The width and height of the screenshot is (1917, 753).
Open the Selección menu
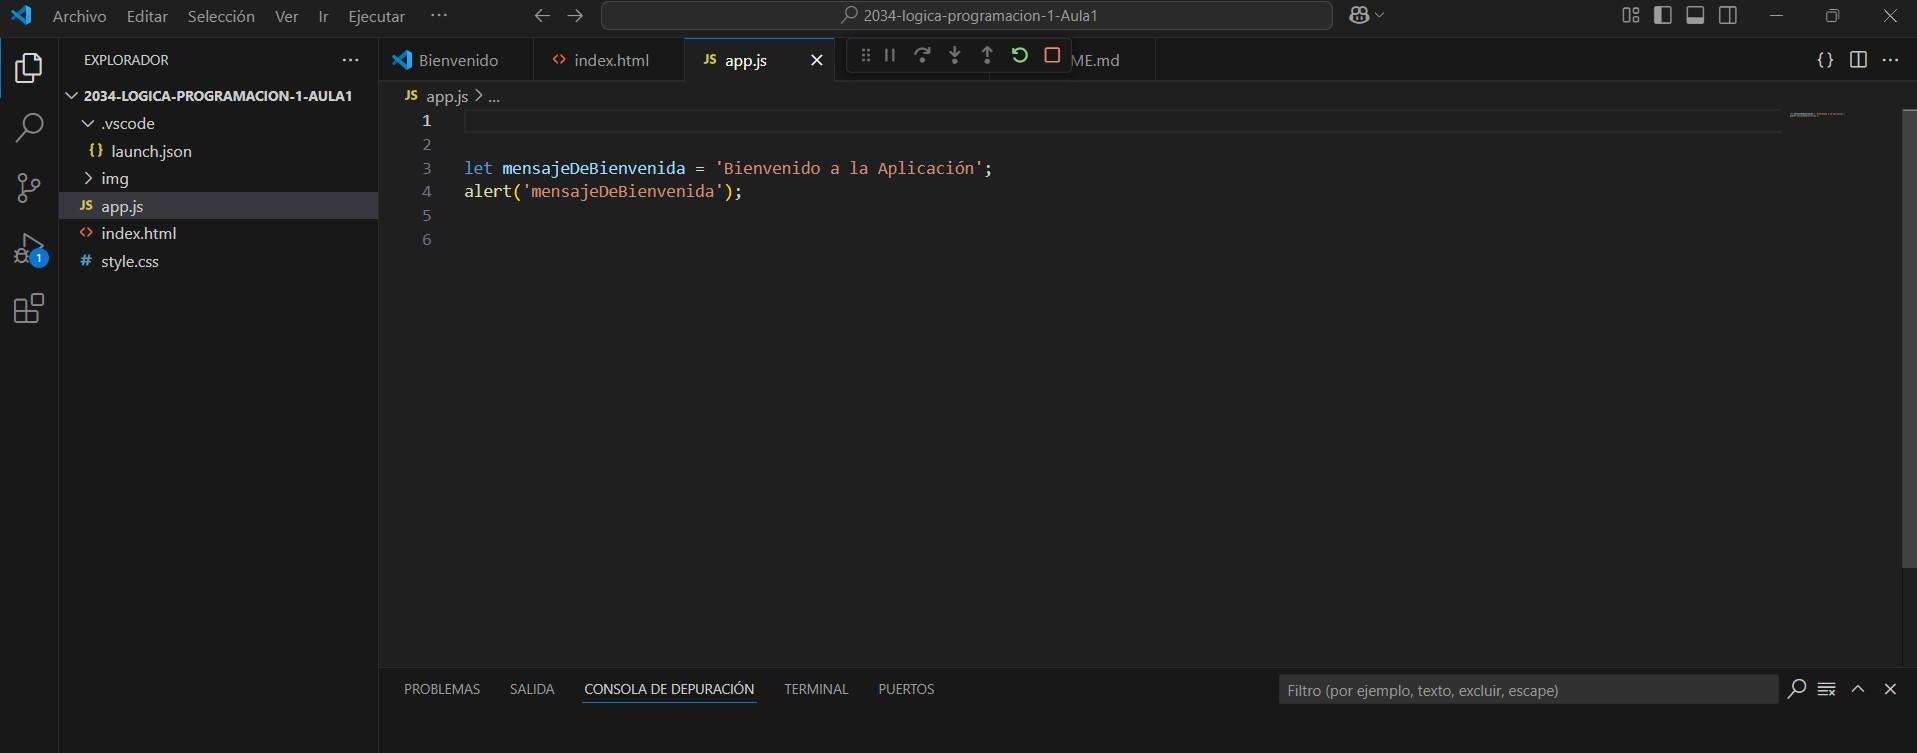point(221,16)
